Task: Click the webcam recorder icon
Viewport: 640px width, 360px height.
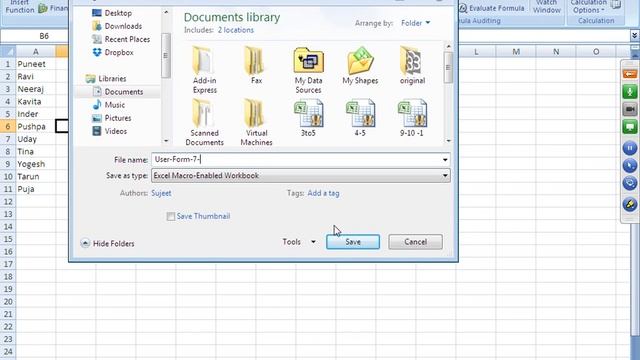Action: coord(630,109)
